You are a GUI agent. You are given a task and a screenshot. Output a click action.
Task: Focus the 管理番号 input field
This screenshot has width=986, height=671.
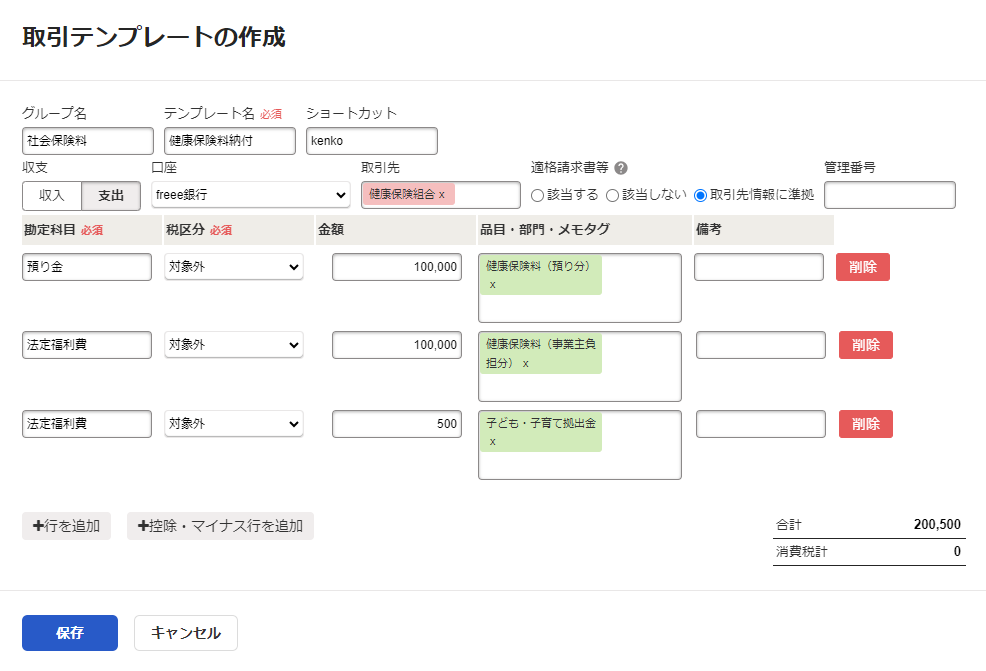pyautogui.click(x=890, y=195)
